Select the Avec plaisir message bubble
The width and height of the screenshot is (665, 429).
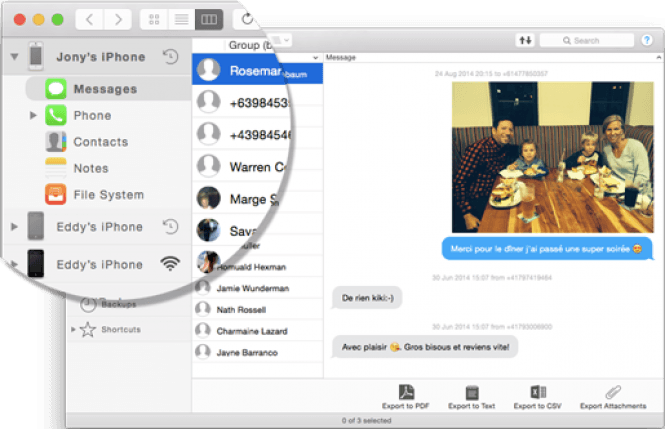coord(425,347)
